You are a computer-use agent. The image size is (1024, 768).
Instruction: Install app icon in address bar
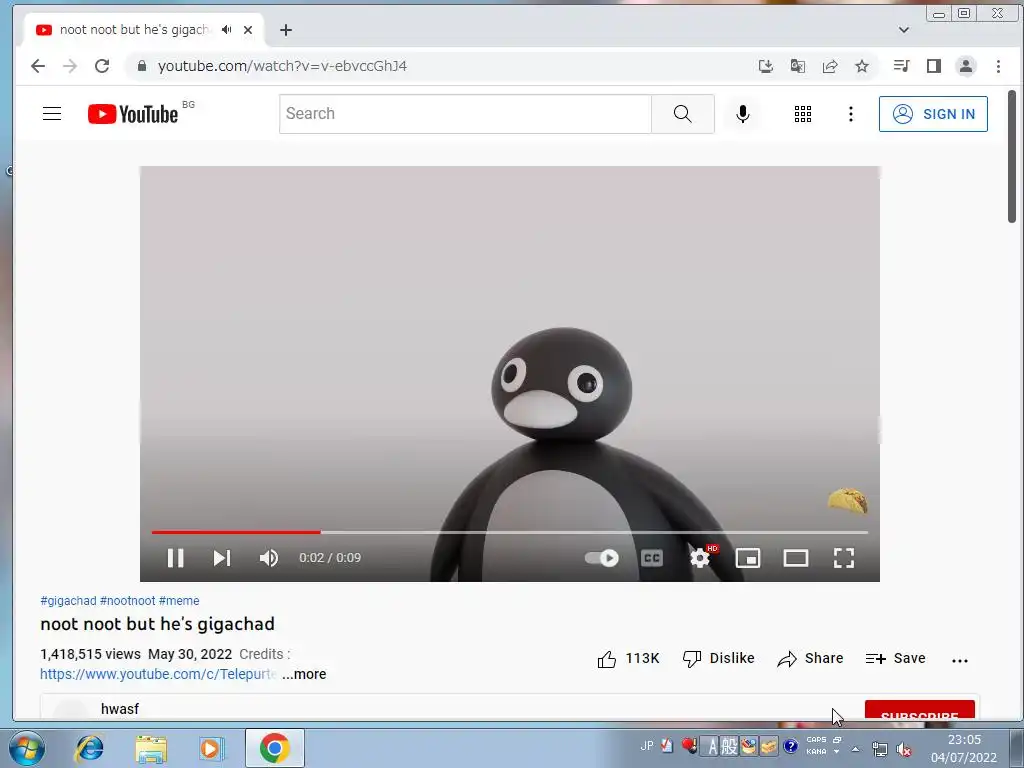click(765, 66)
